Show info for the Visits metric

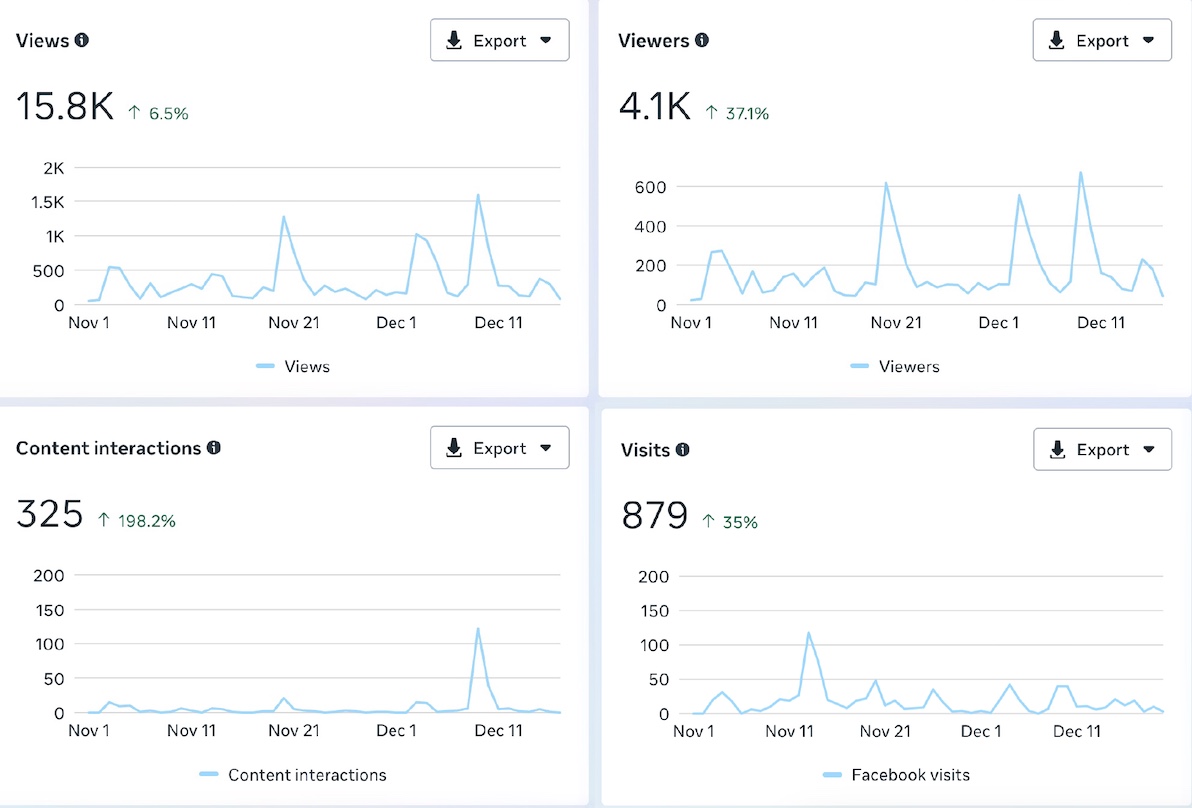pyautogui.click(x=683, y=450)
